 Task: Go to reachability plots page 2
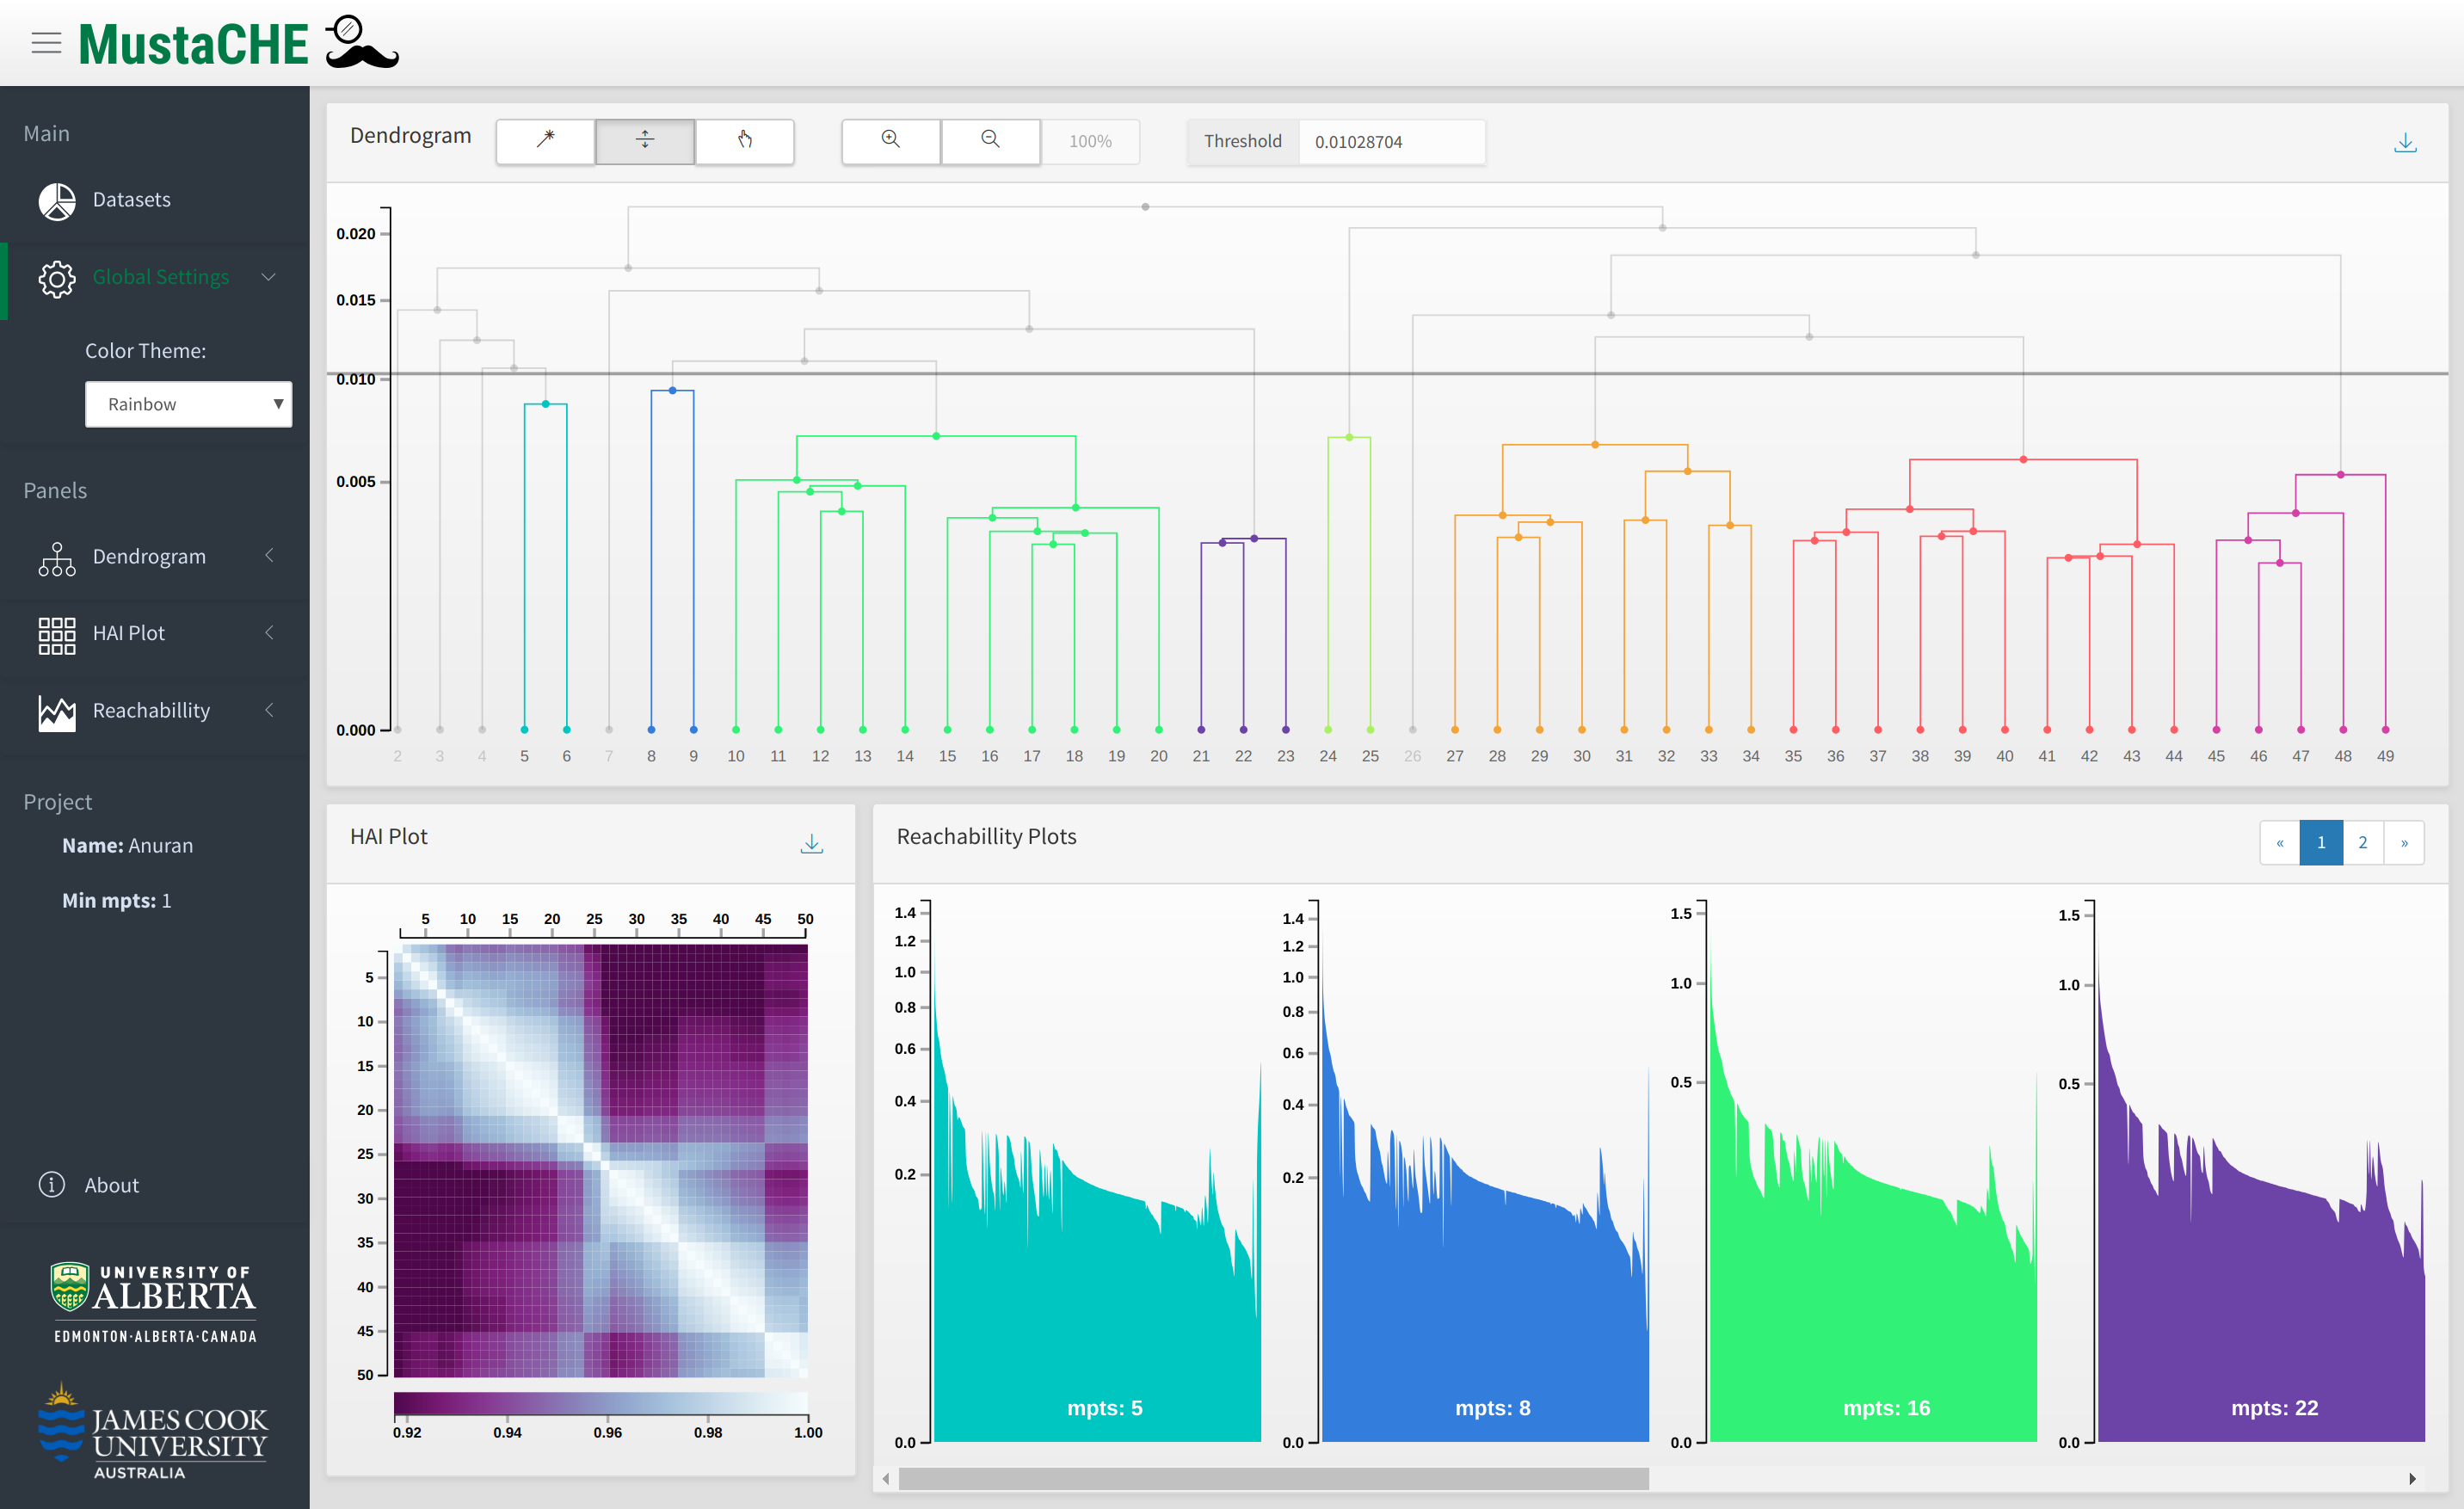[2362, 842]
